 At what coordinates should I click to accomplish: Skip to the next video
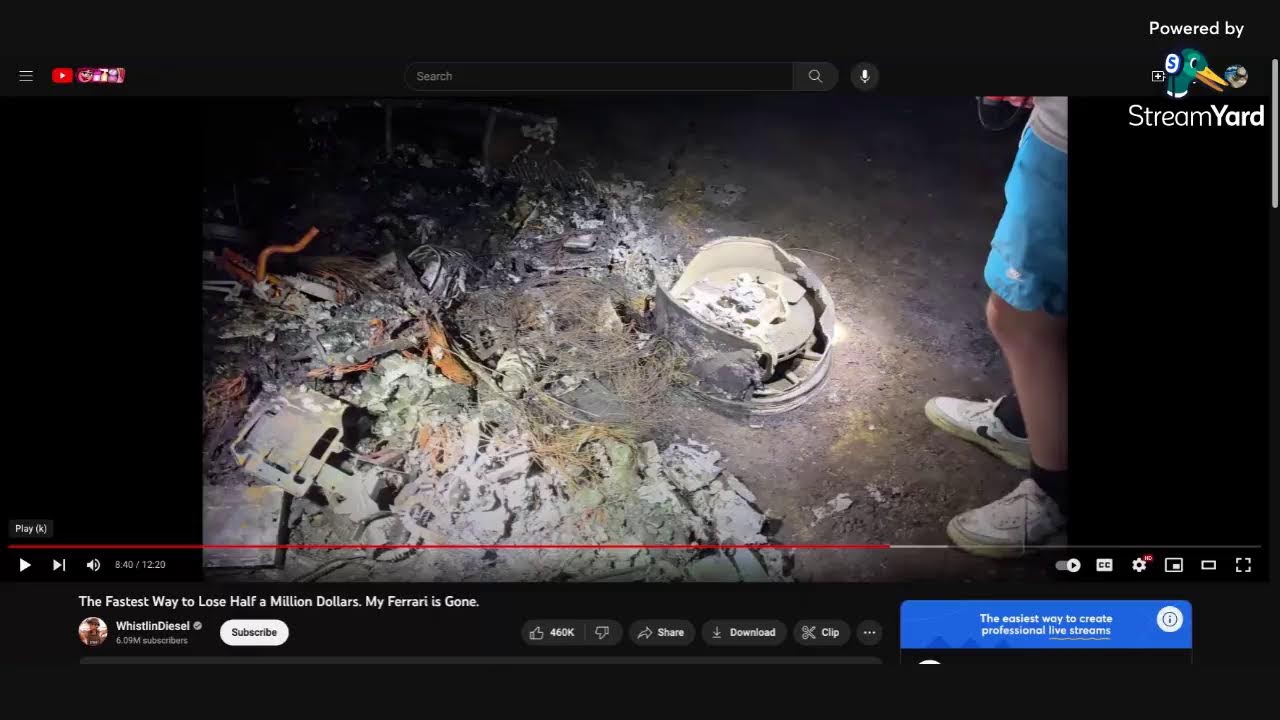pyautogui.click(x=59, y=565)
